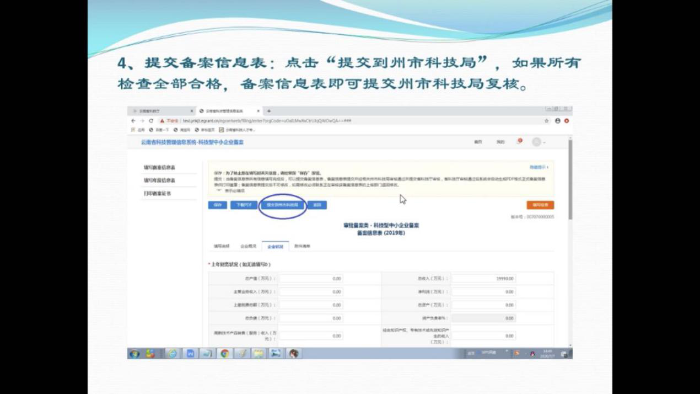700x394 pixels.
Task: Click the 总产值 (万元) input field
Action: coord(311,278)
